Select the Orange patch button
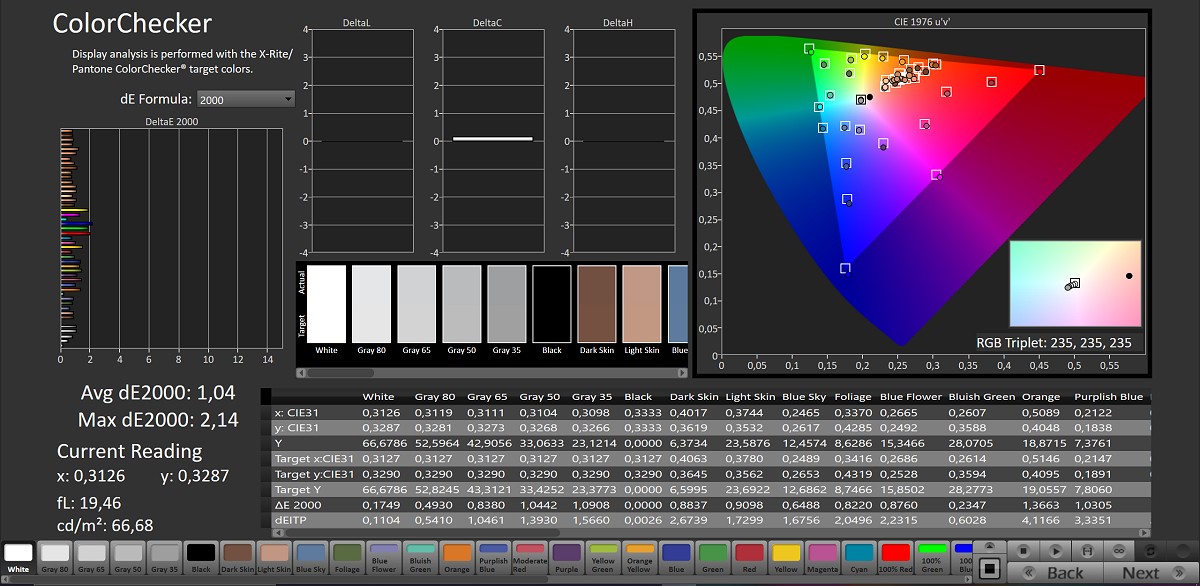1200x586 pixels. (457, 558)
